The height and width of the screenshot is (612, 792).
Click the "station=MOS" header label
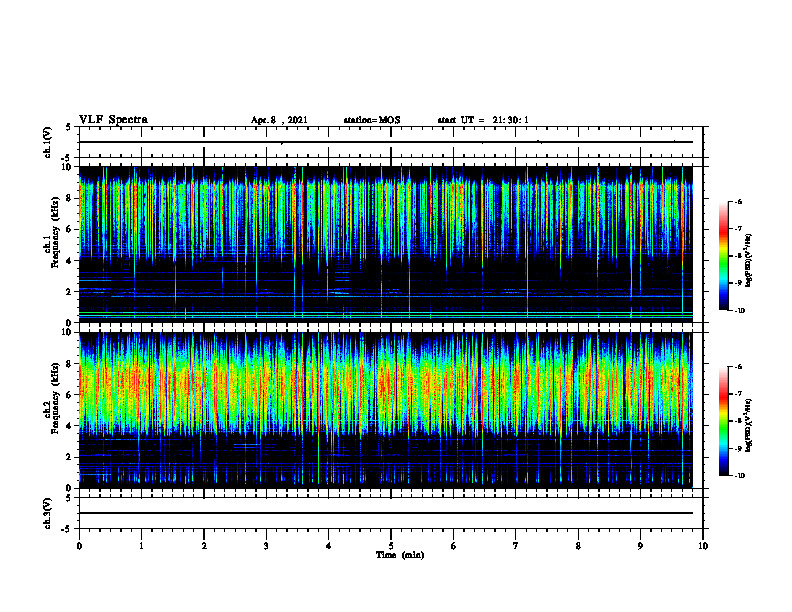click(x=372, y=120)
